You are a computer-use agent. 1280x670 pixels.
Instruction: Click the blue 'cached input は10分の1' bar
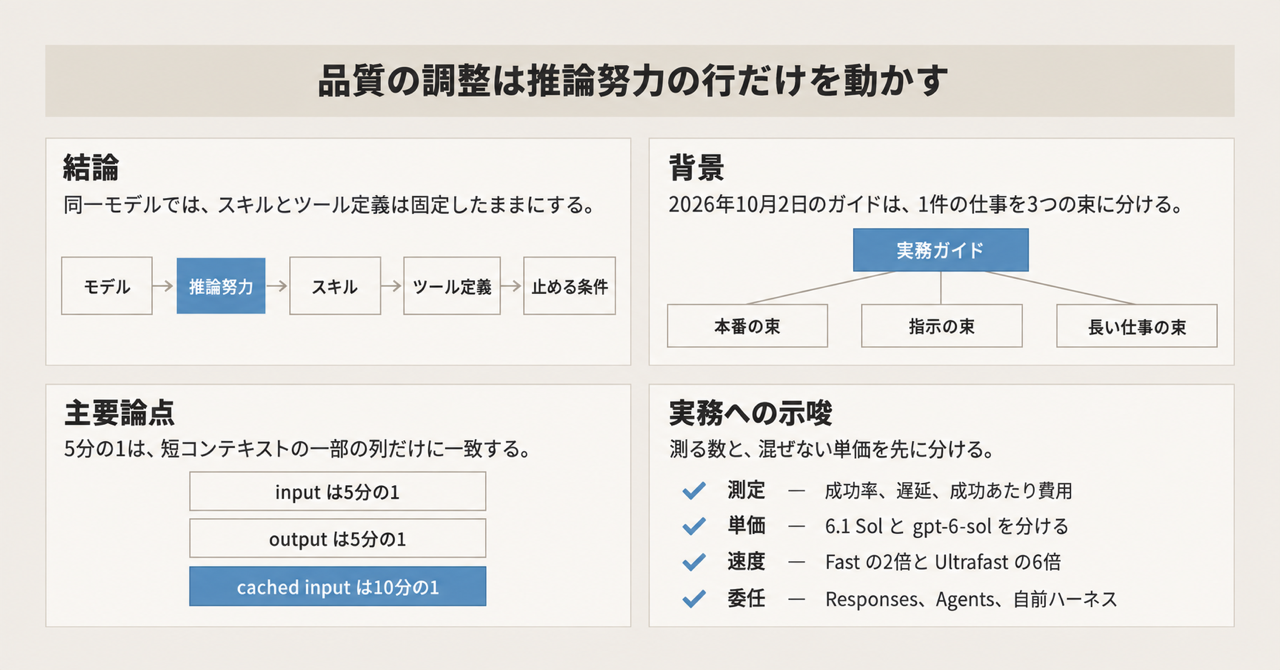pos(338,587)
